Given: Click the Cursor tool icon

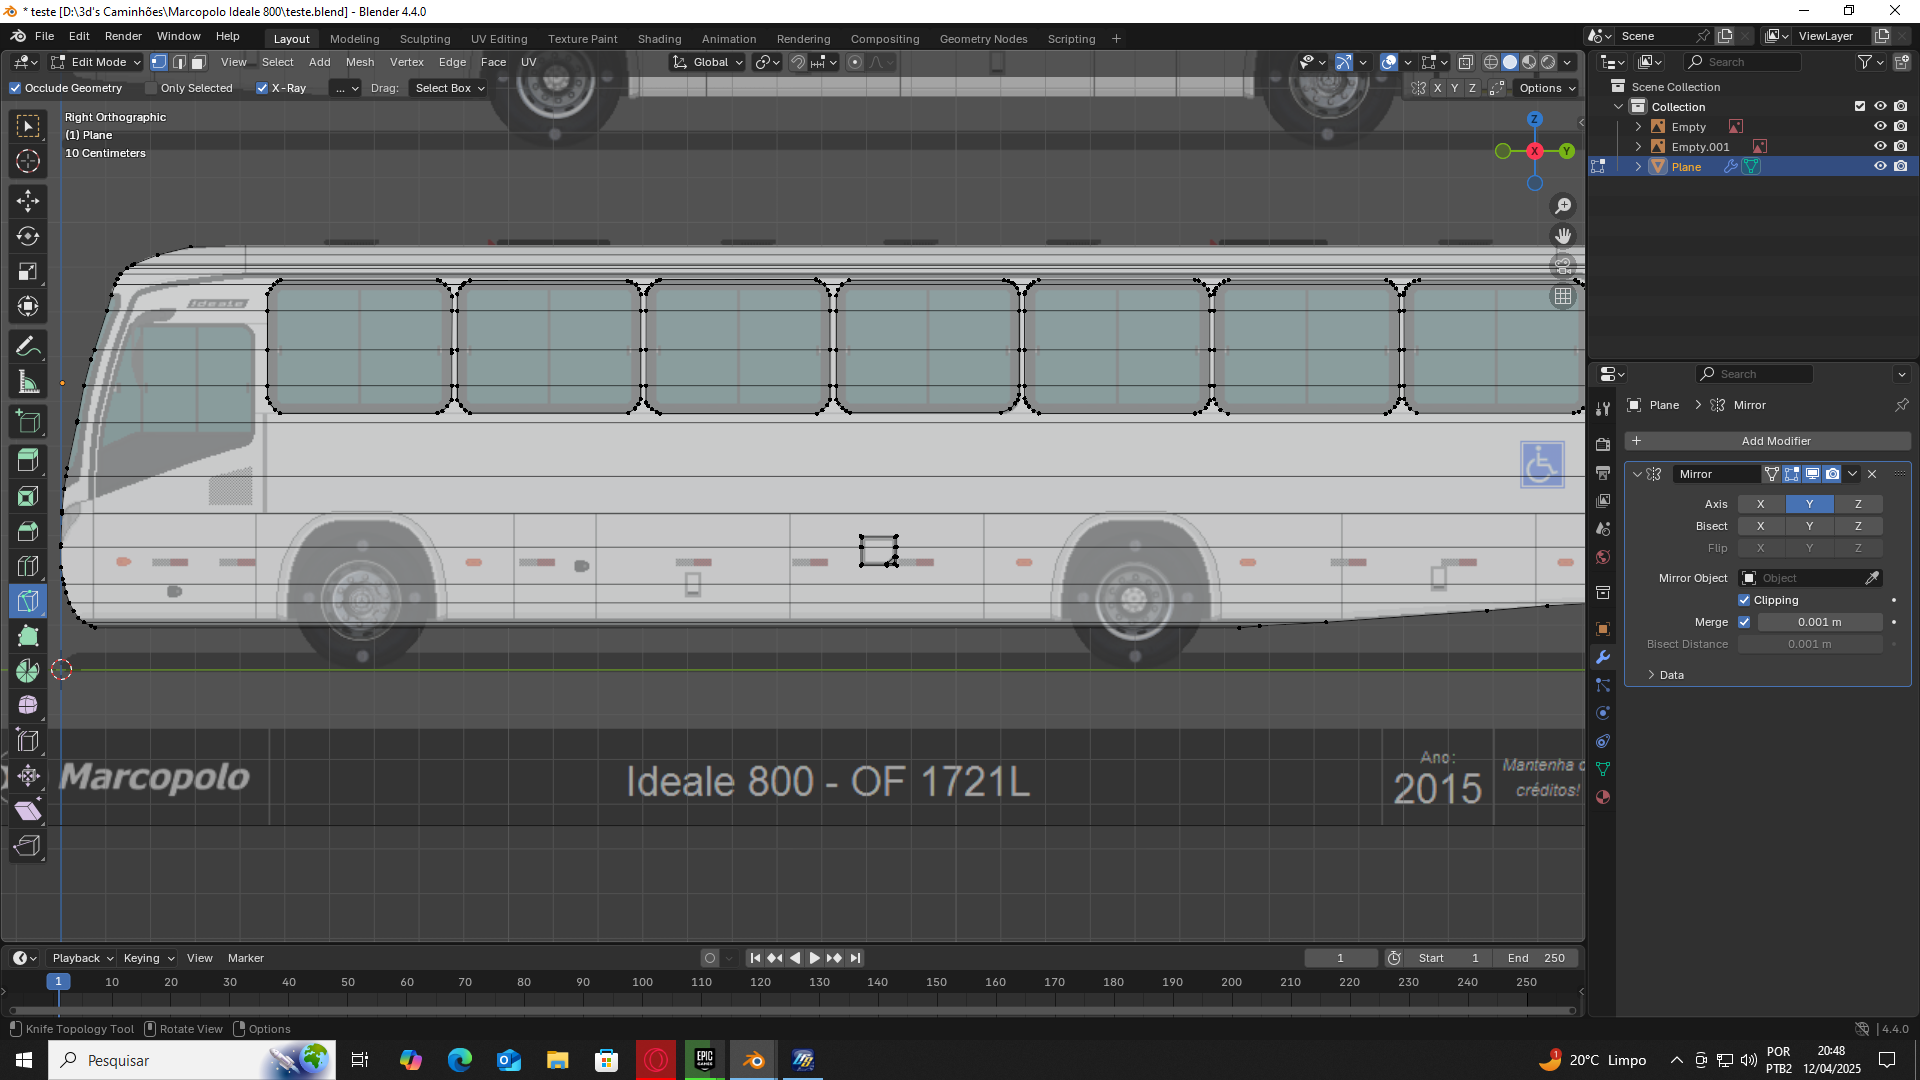Looking at the screenshot, I should (x=28, y=161).
